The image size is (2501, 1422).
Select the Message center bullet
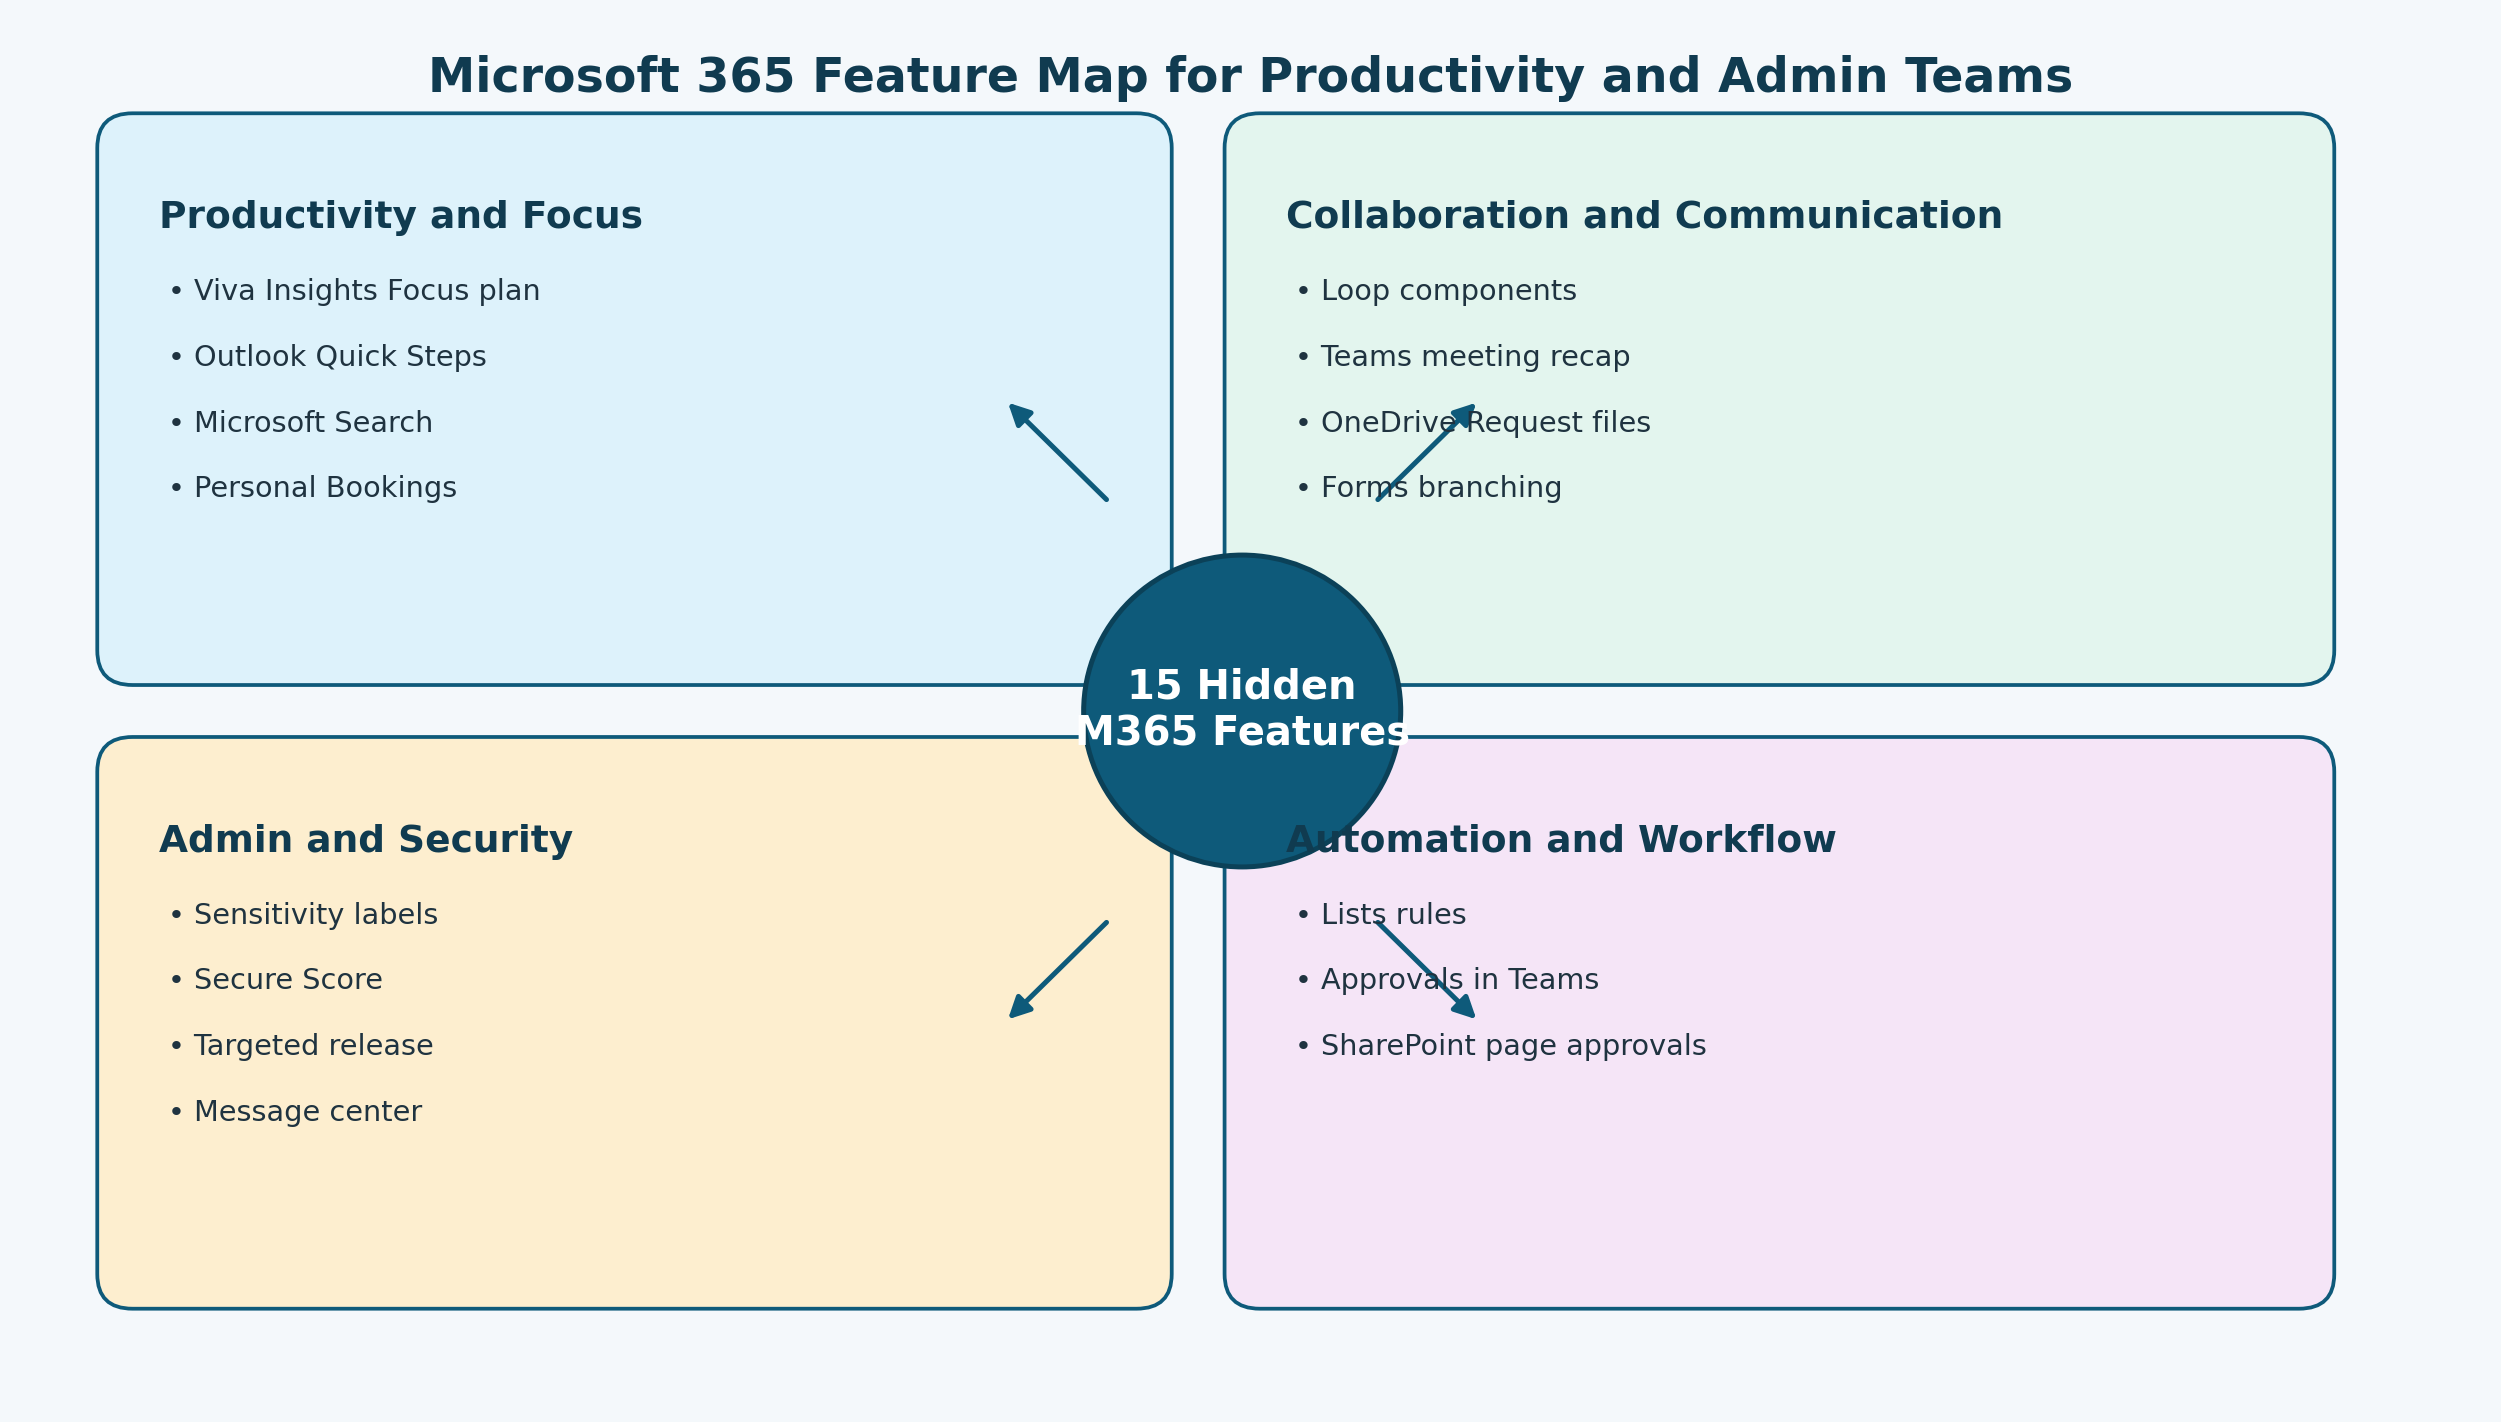[295, 1112]
